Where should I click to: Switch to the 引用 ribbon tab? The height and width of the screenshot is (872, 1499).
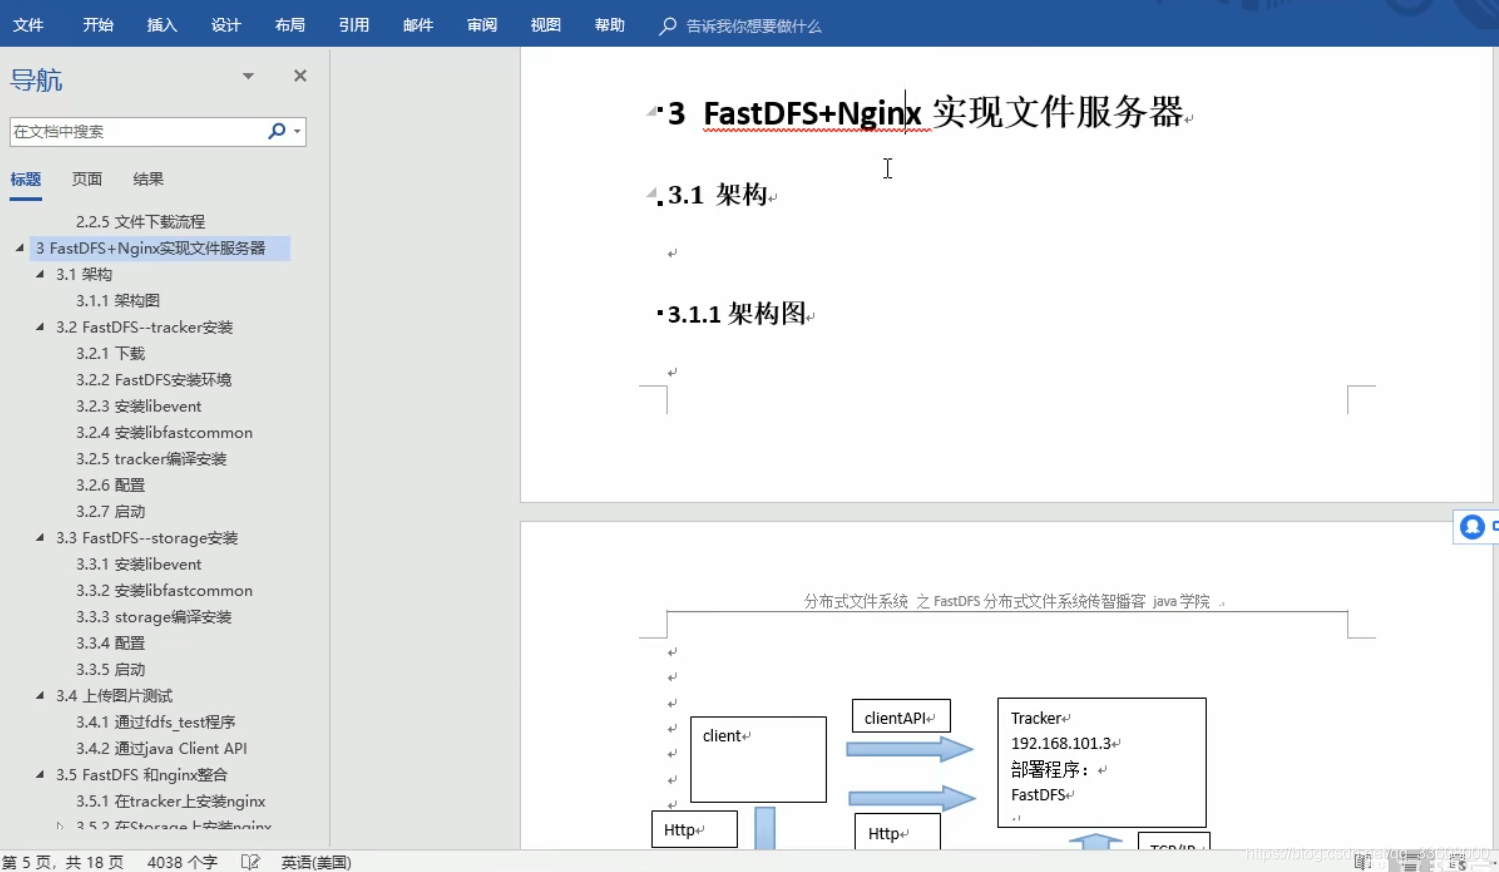click(354, 25)
